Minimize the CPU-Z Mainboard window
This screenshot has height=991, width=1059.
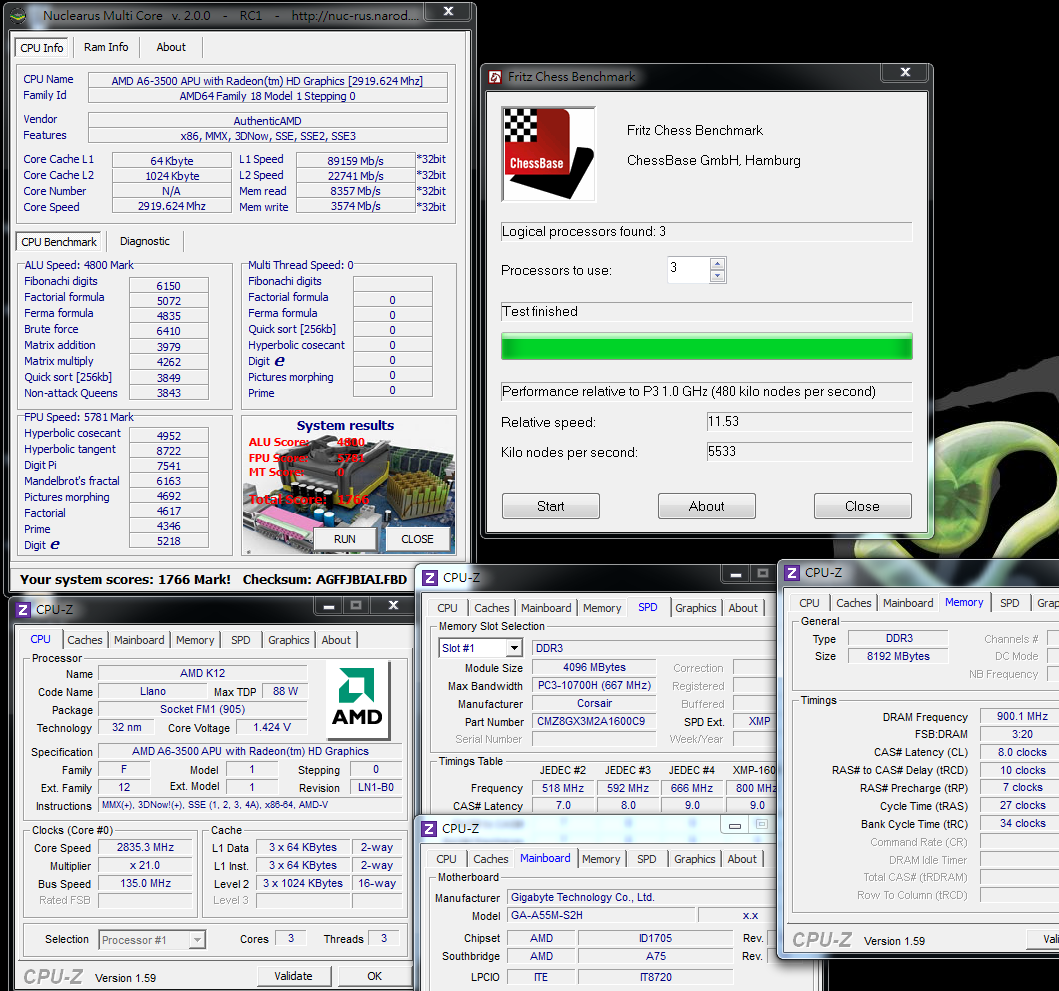tap(735, 825)
